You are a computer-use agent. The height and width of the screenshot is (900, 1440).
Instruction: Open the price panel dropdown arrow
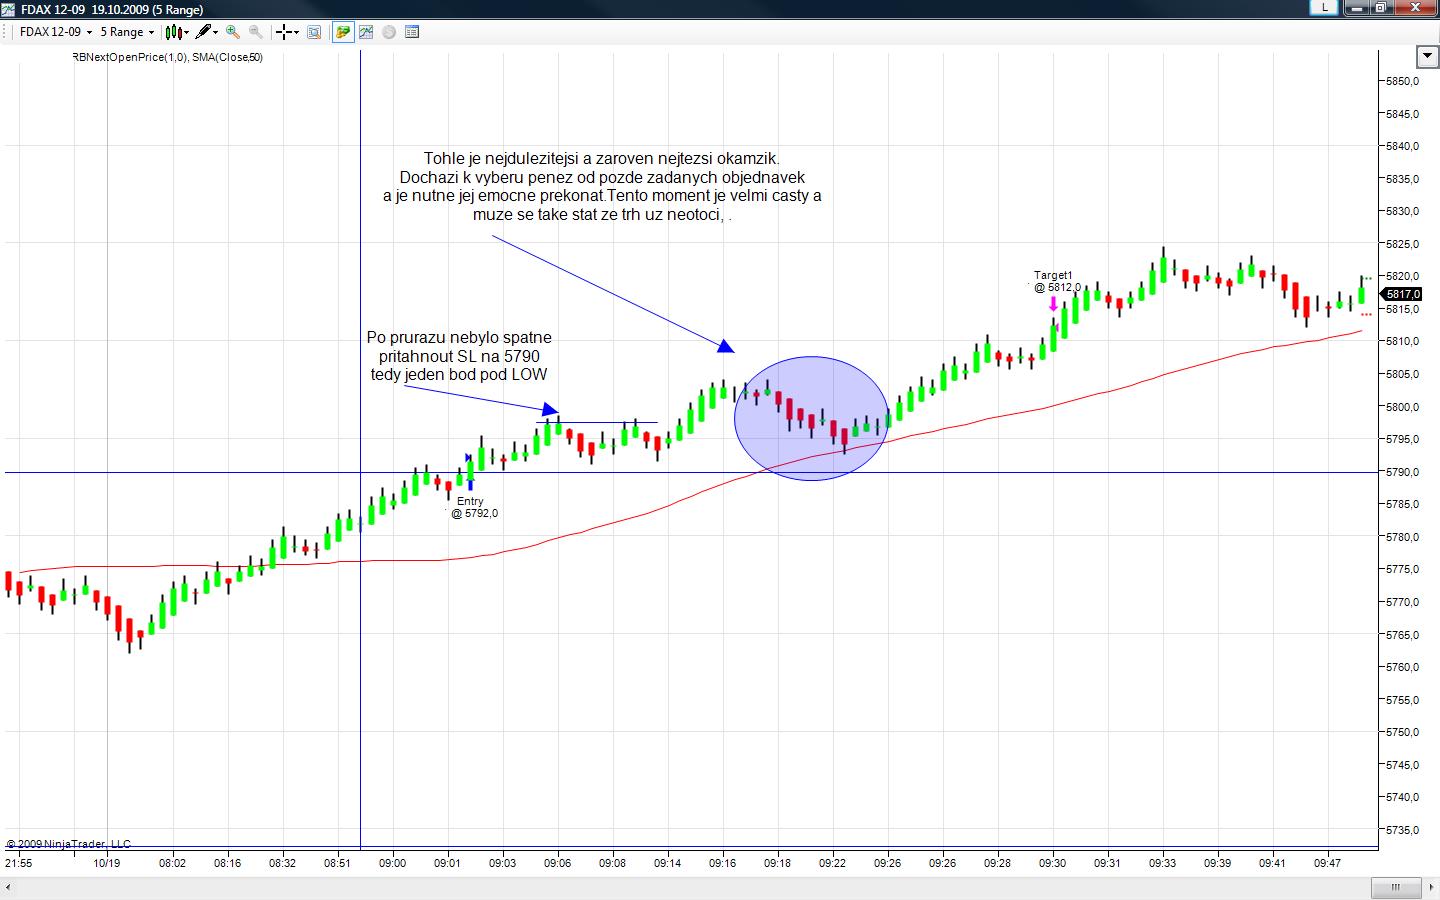(1427, 56)
